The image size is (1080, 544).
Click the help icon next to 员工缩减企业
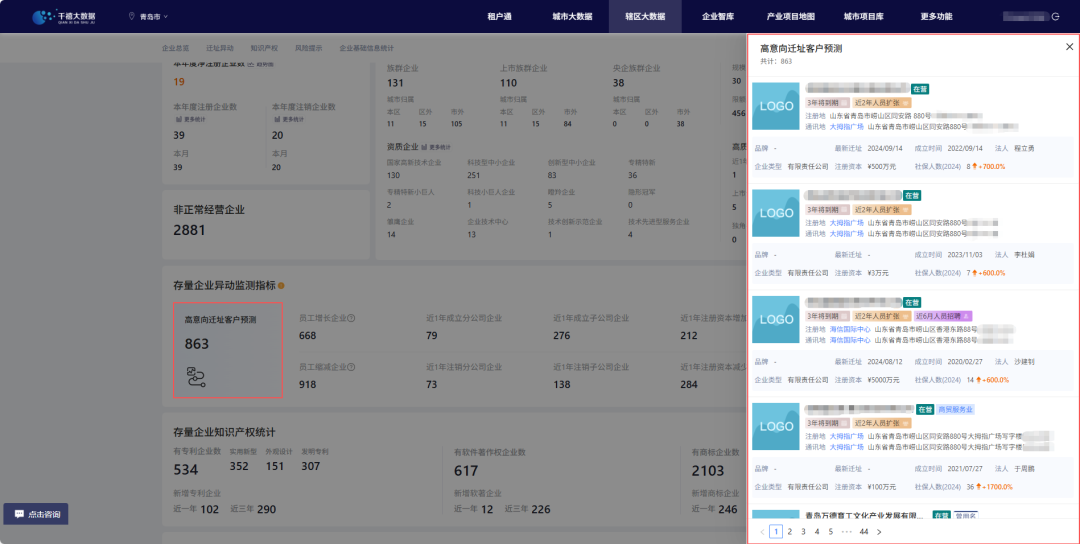coord(351,367)
